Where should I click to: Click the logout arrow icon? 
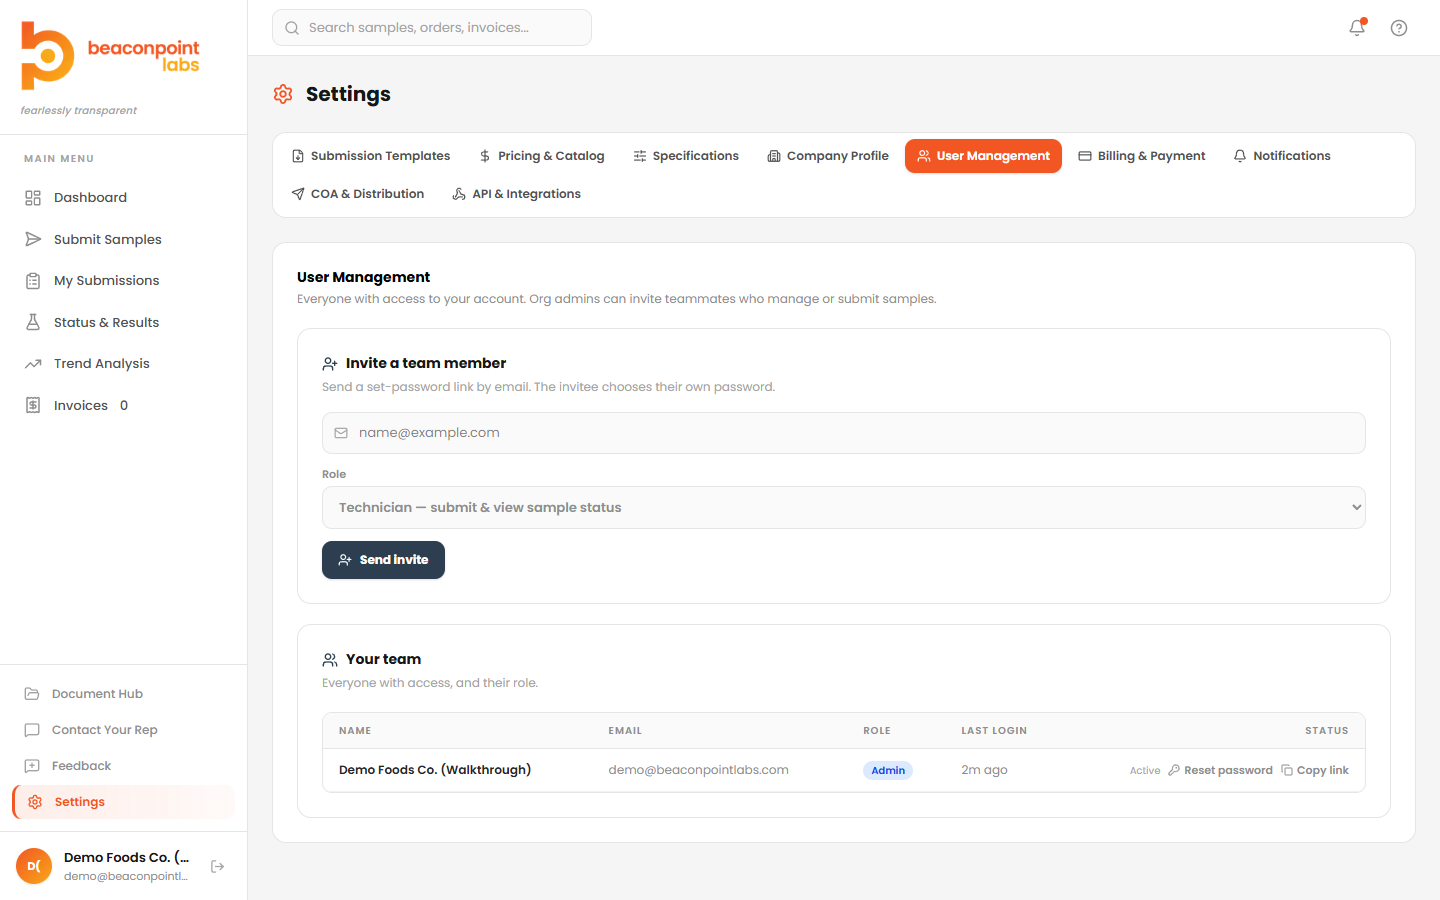click(x=217, y=866)
